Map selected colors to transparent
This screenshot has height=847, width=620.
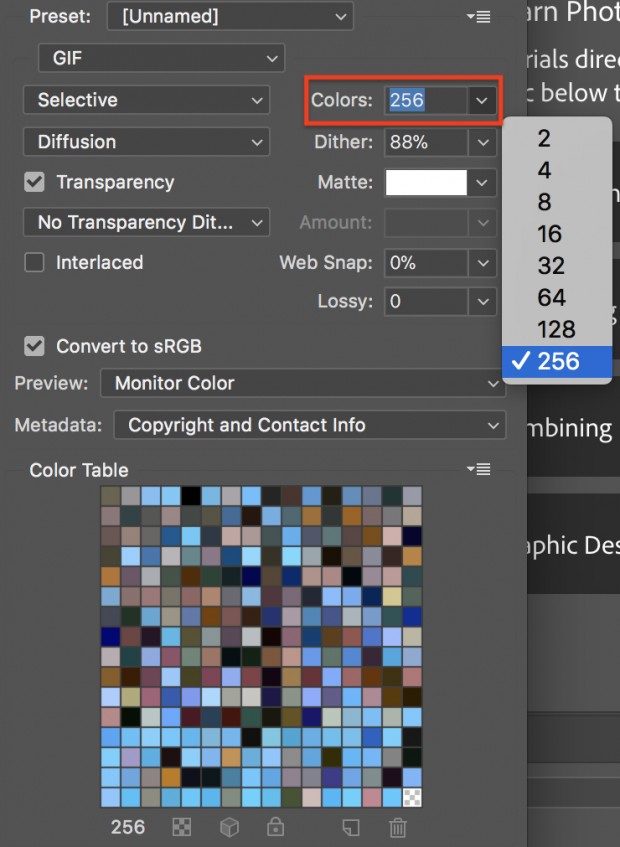pos(183,827)
